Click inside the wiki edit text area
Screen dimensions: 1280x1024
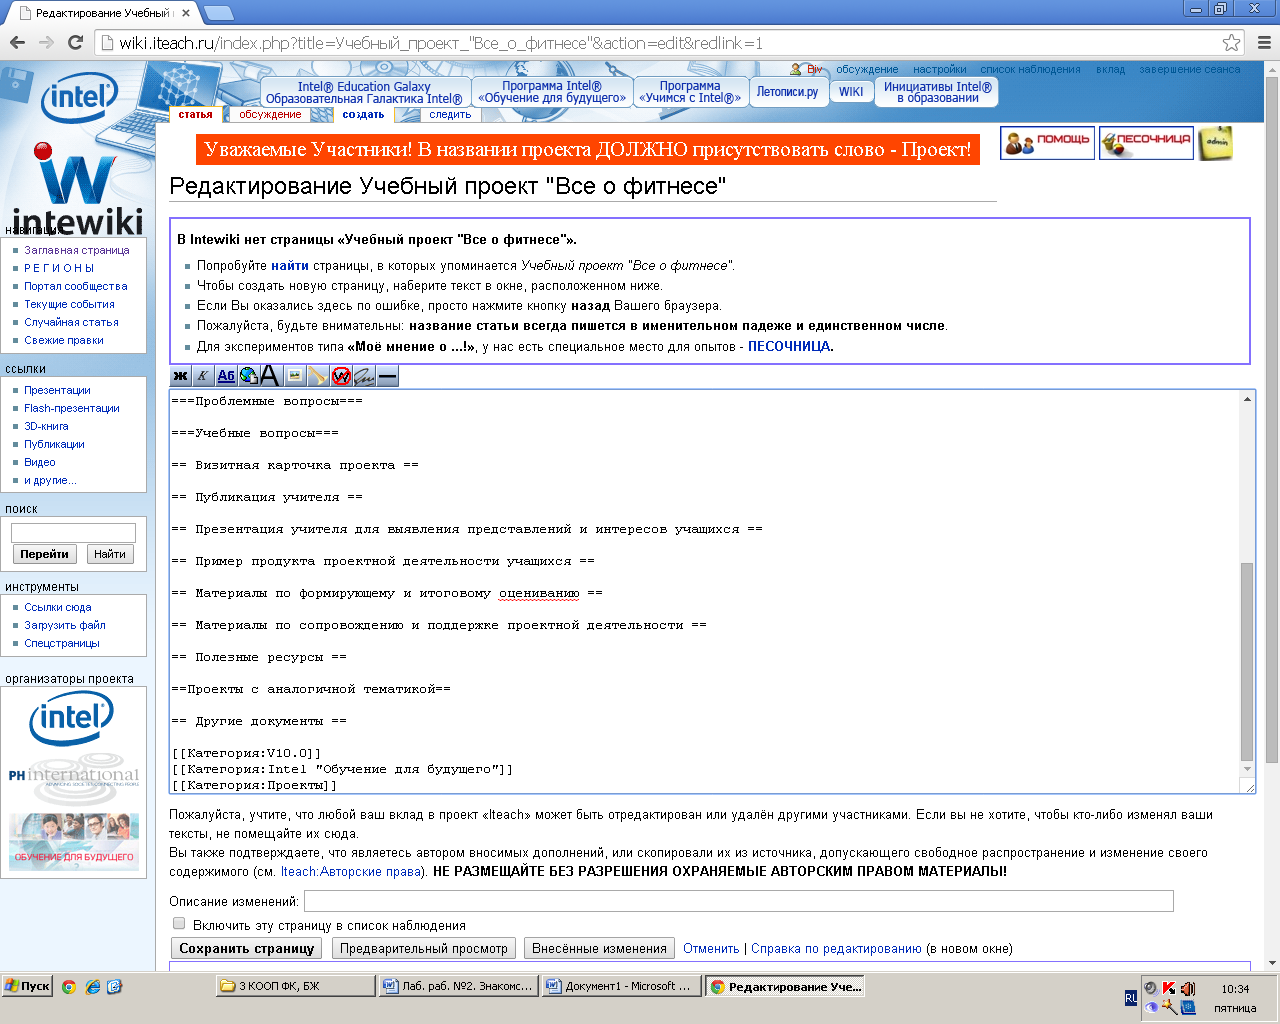704,592
